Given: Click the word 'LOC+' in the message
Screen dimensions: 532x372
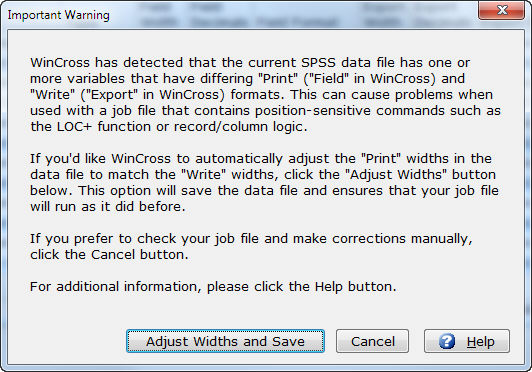Looking at the screenshot, I should [74, 127].
